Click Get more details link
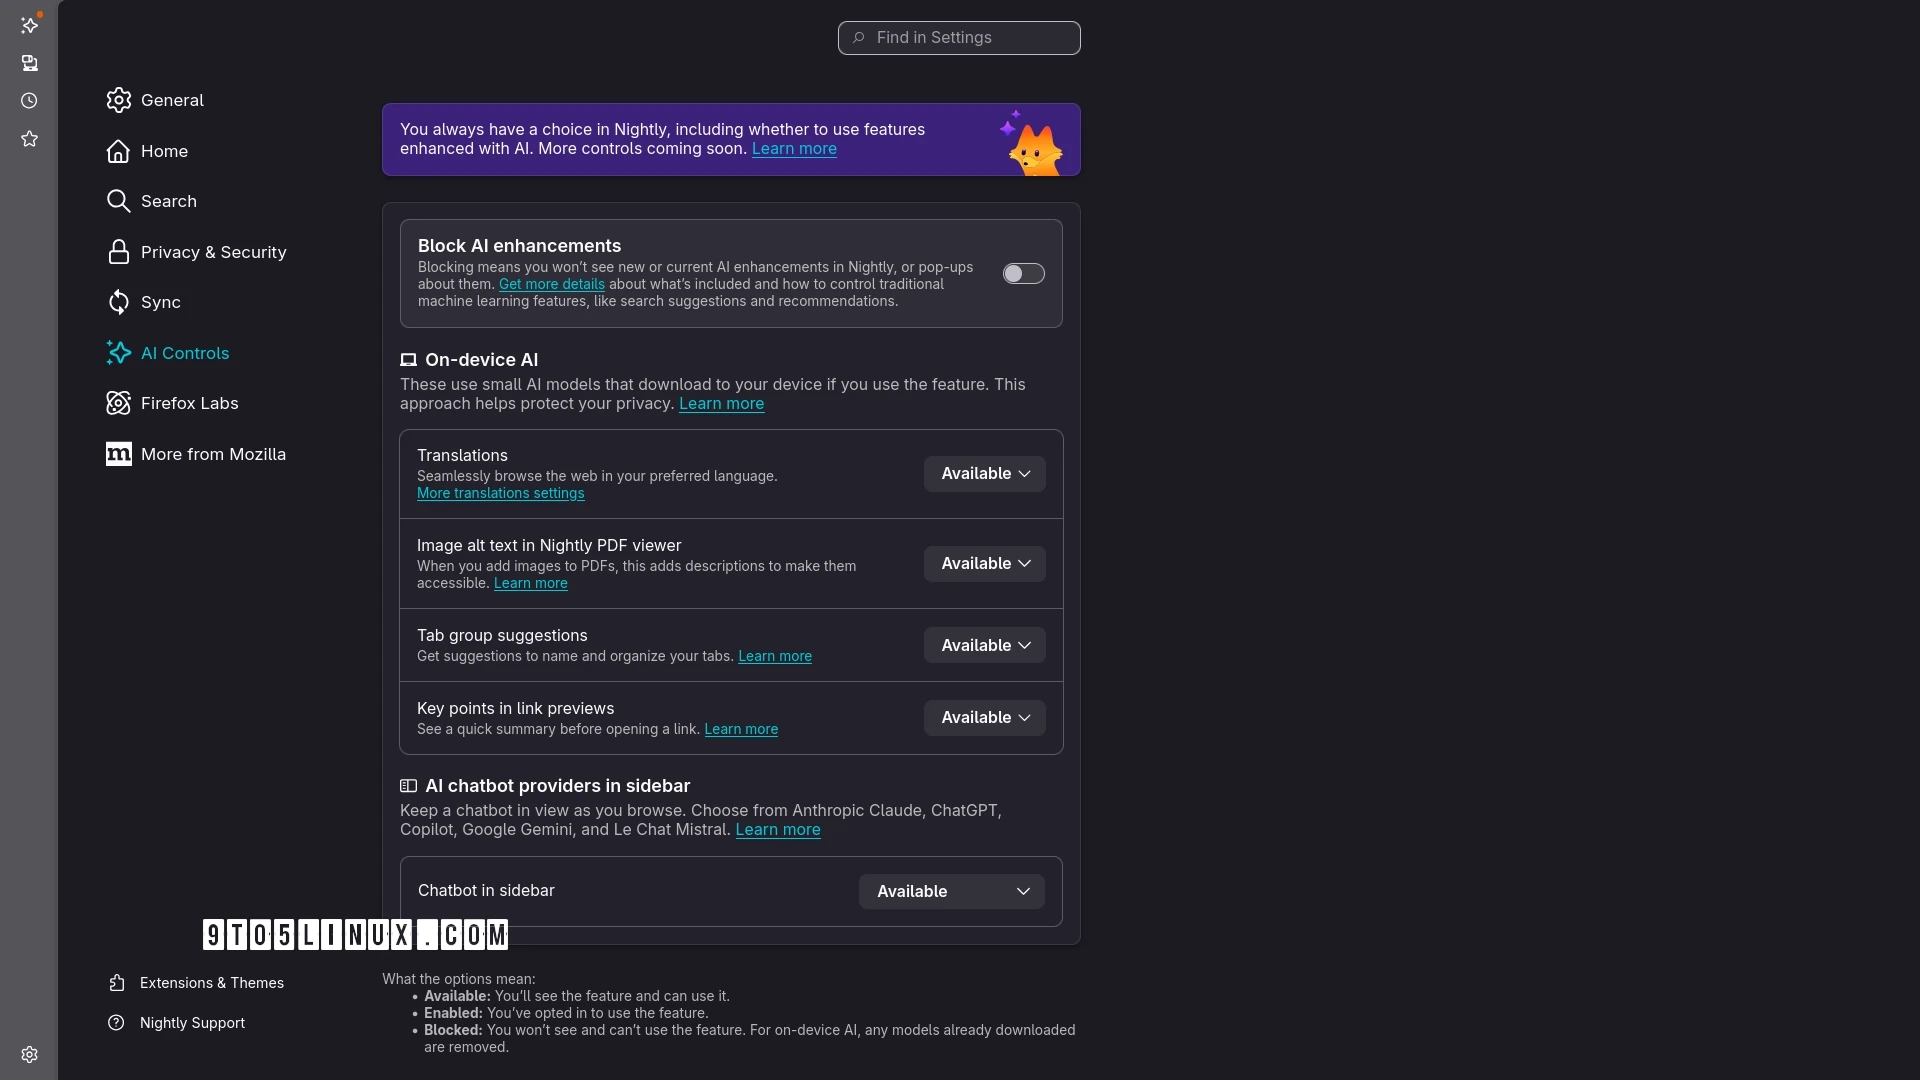1920x1080 pixels. [551, 284]
